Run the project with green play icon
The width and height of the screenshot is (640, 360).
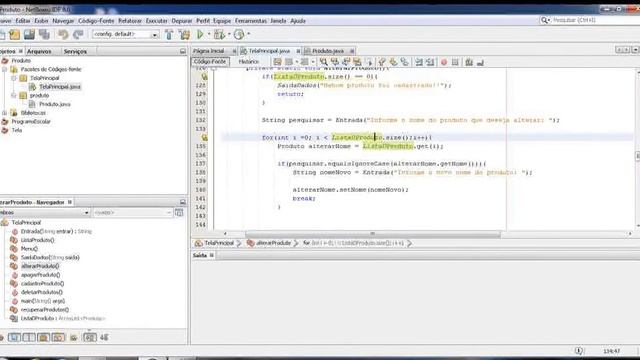pos(200,35)
